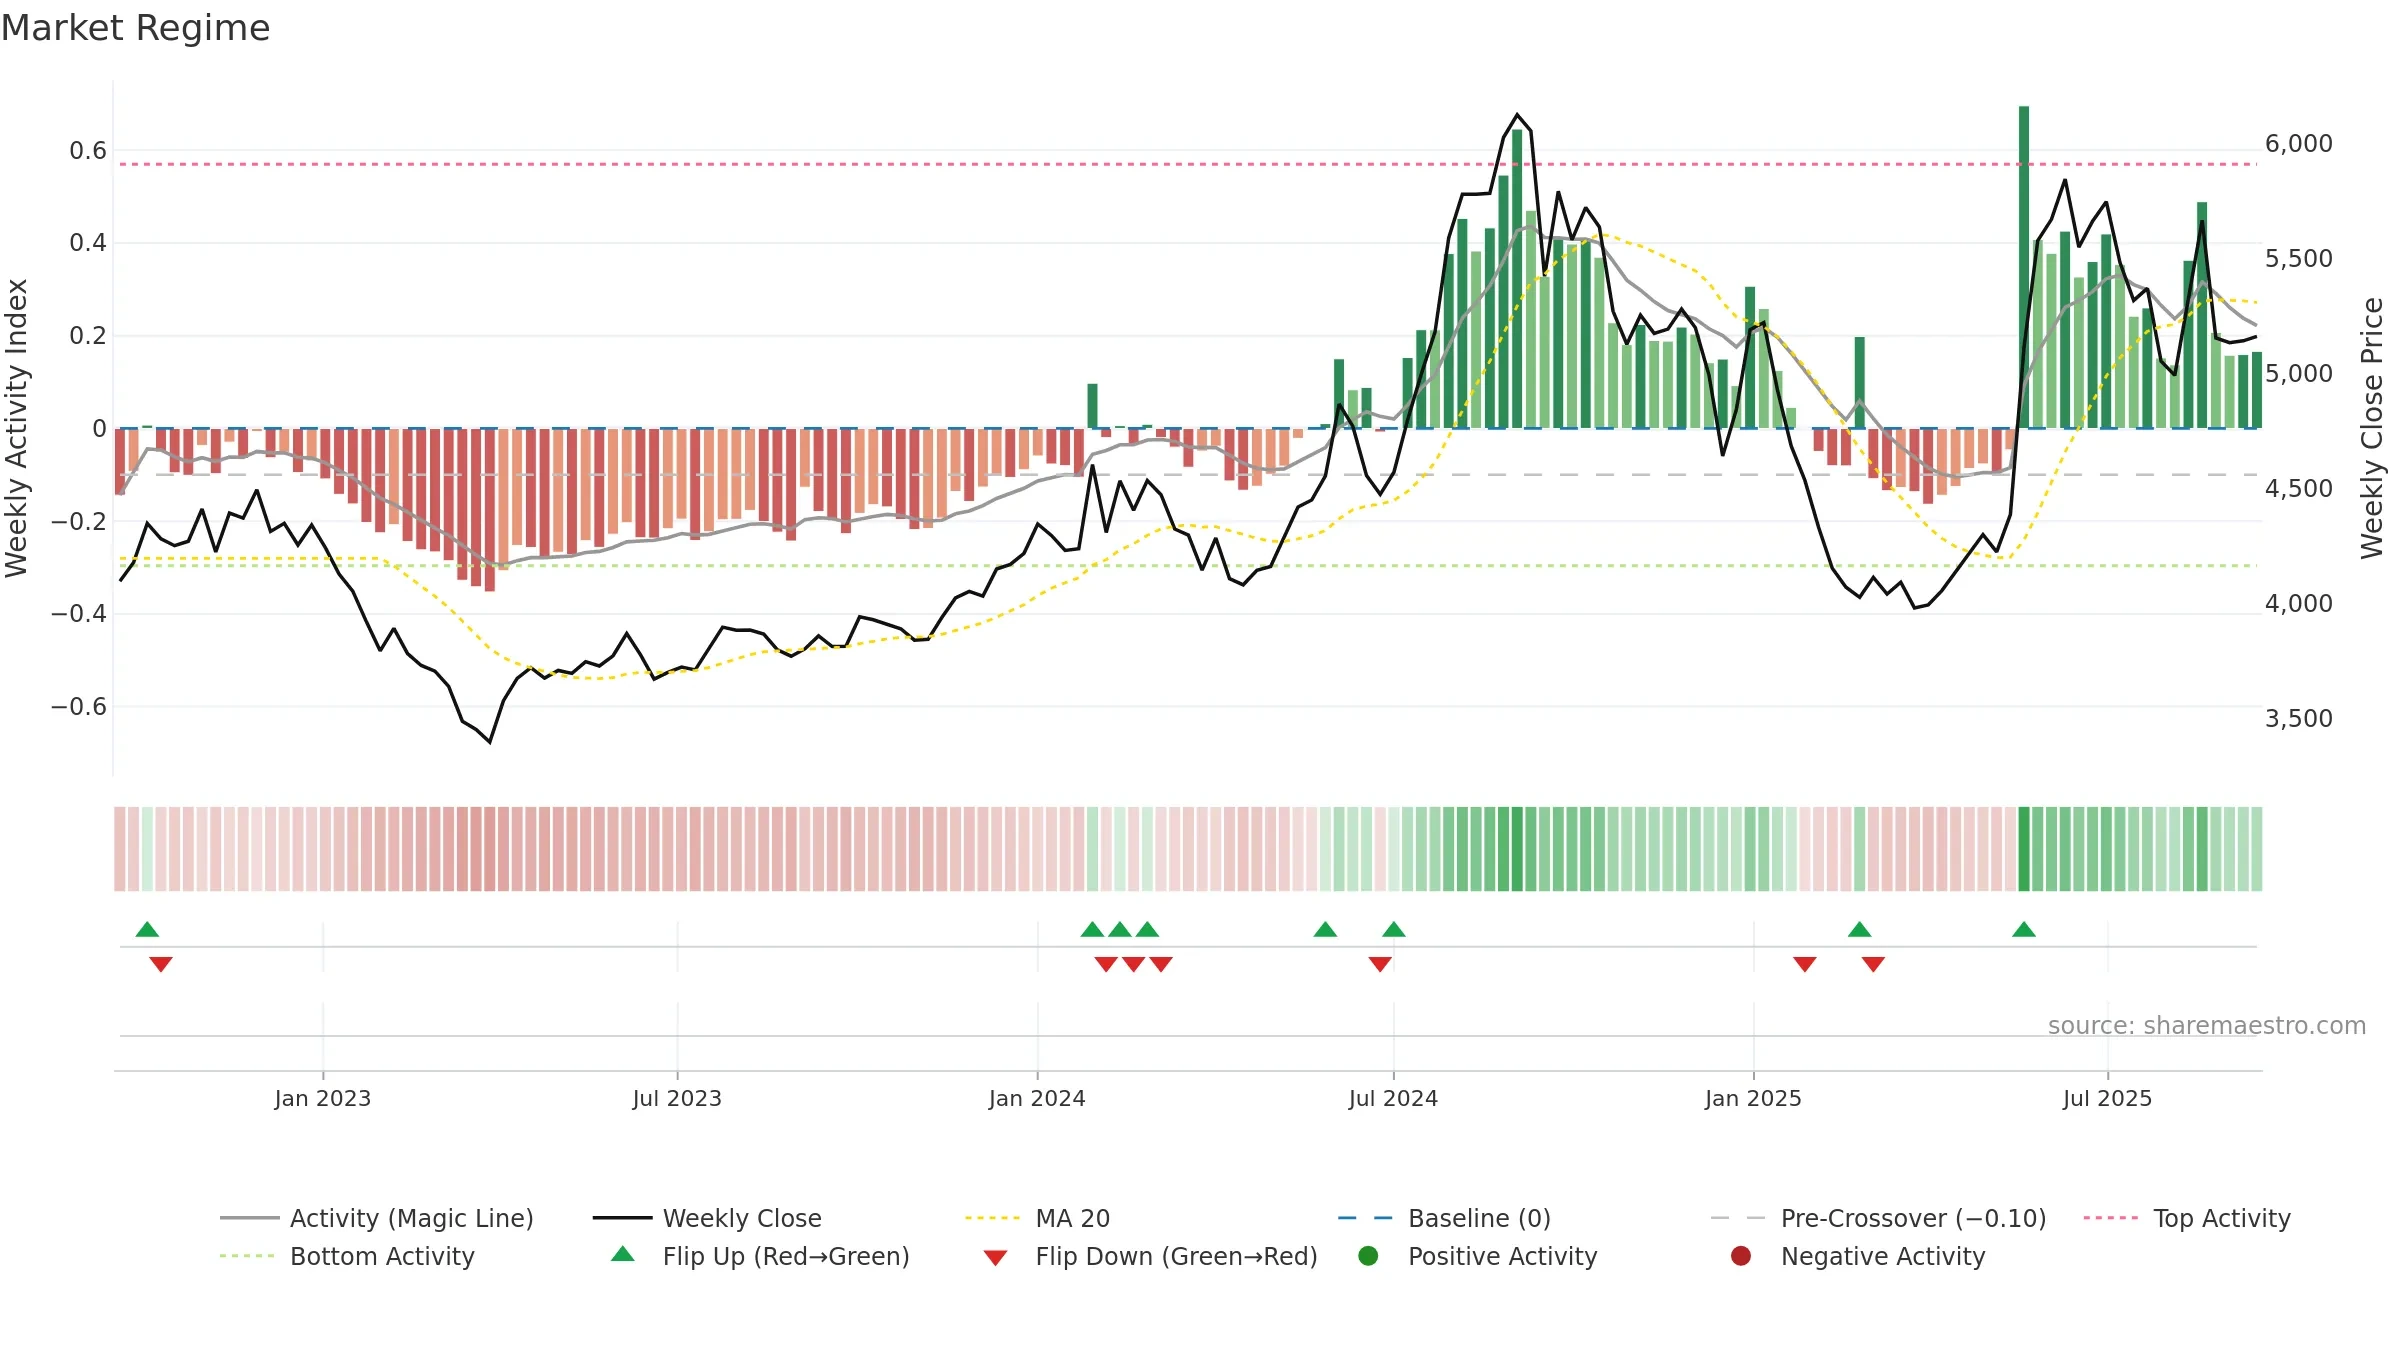Viewport: 2400px width, 1350px height.
Task: Click the Weekly Close Price axis title
Action: (2372, 428)
